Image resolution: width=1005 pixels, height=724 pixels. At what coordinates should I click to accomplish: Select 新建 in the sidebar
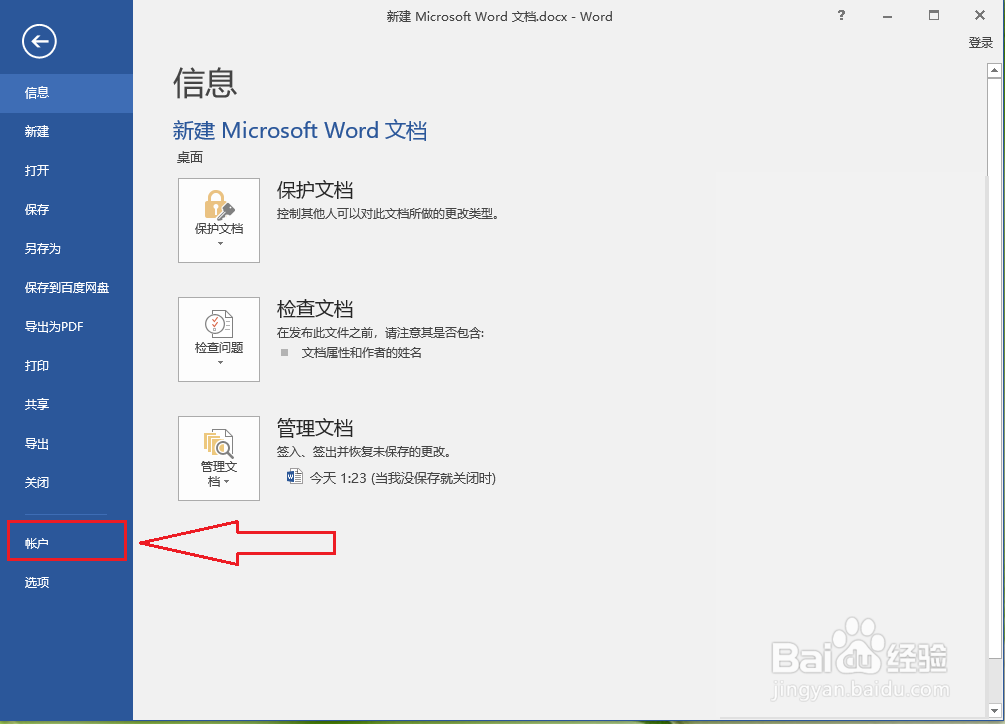tap(67, 132)
